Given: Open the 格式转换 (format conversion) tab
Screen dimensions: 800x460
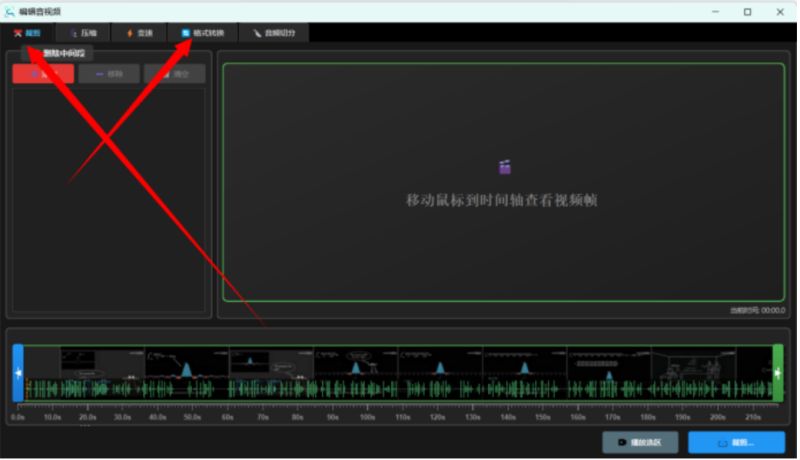Looking at the screenshot, I should point(203,33).
